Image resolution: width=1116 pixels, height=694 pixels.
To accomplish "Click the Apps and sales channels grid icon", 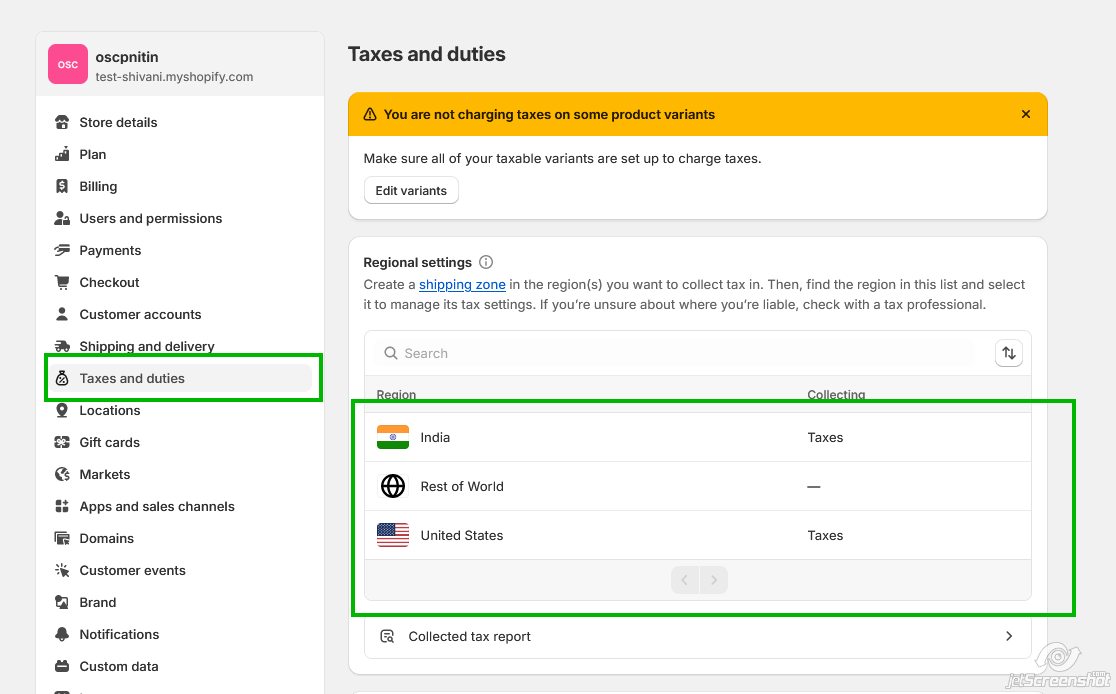I will pyautogui.click(x=62, y=507).
